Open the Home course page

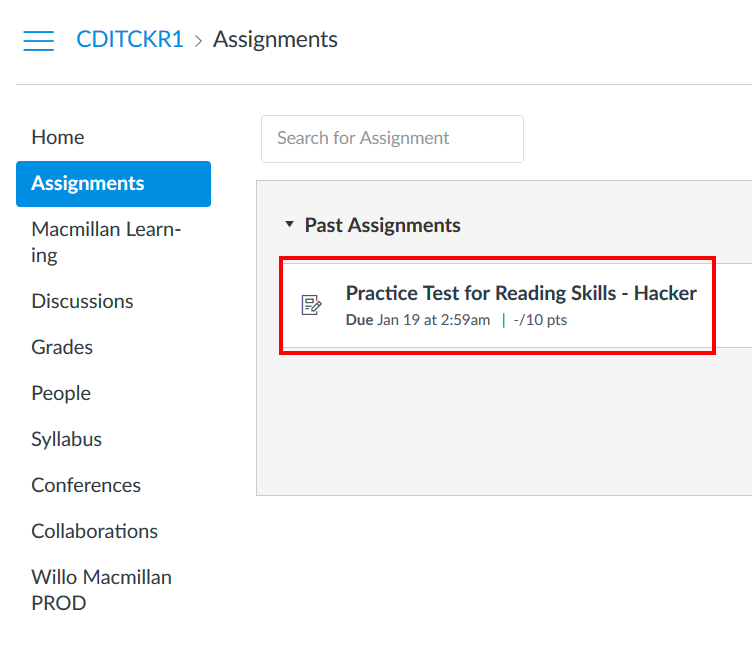click(x=57, y=137)
